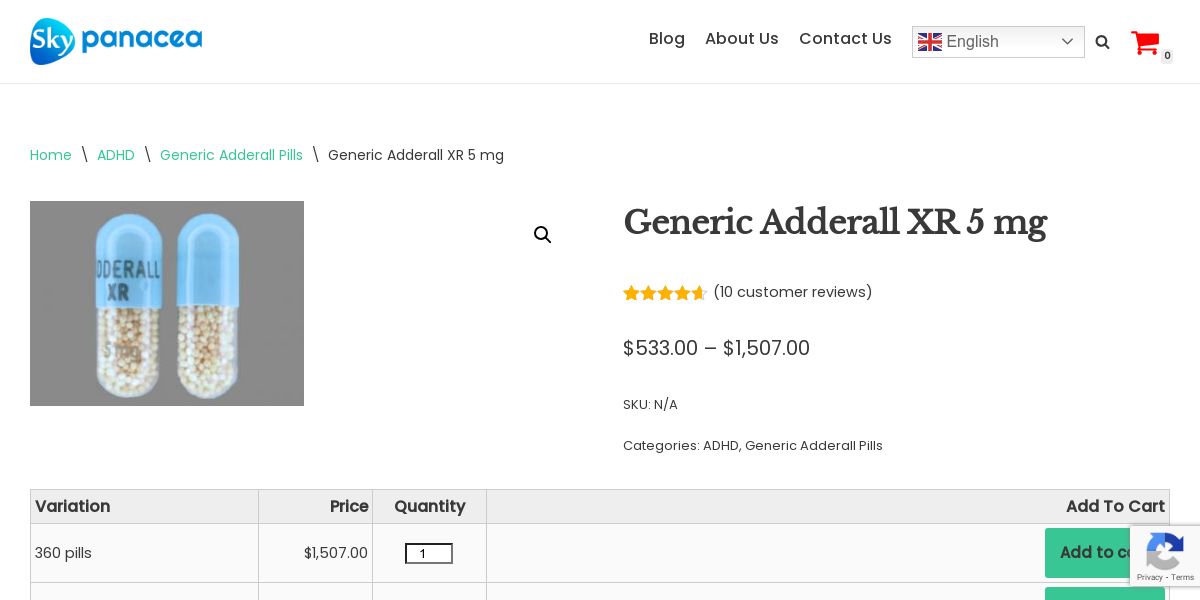Open the 10 customer reviews link

(x=793, y=292)
